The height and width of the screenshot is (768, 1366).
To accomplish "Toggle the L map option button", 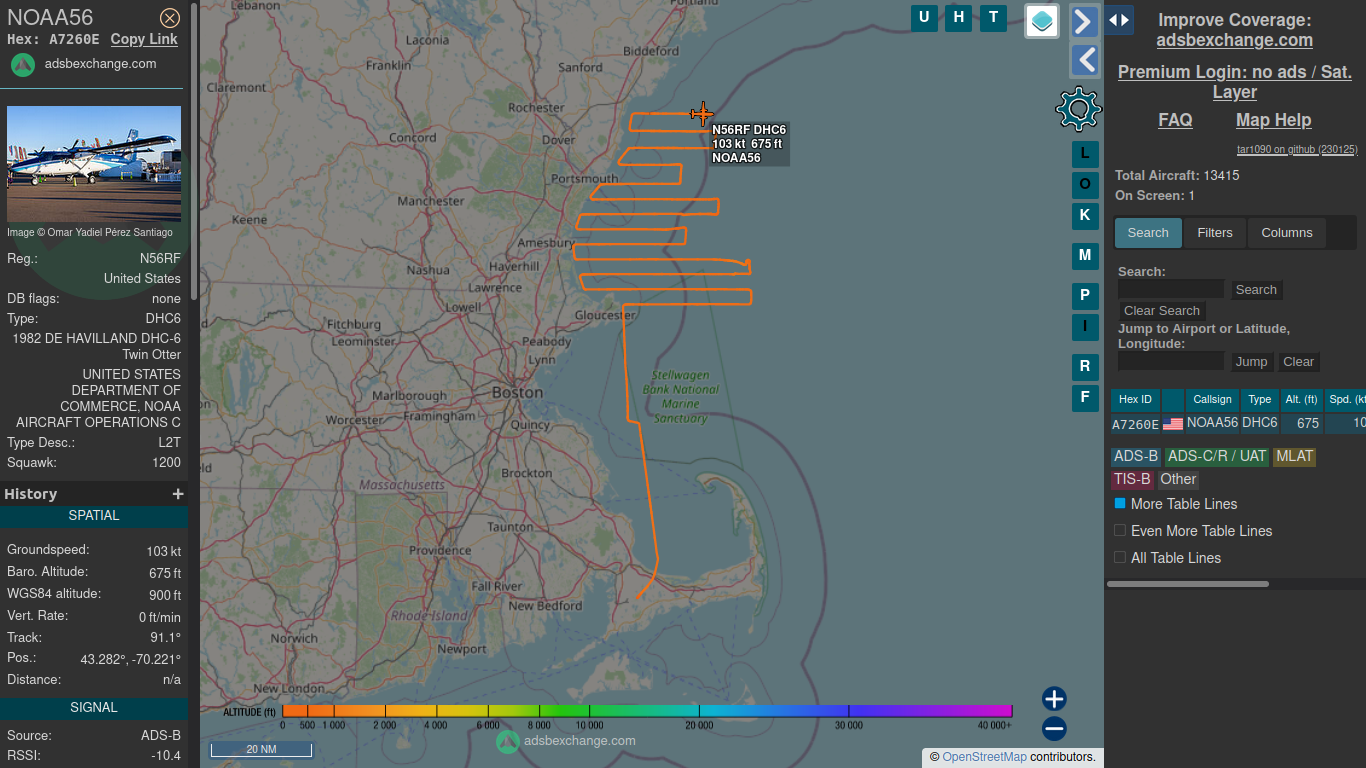I will (x=1085, y=154).
